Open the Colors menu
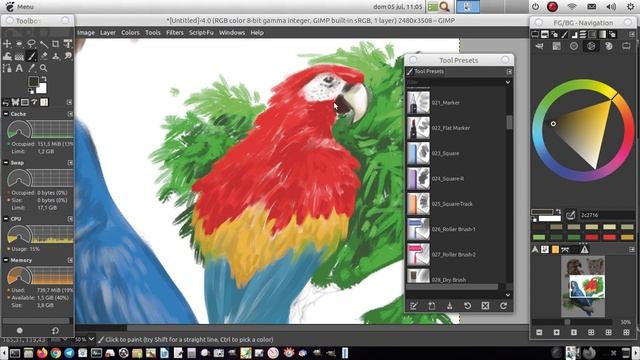Screen dimensions: 640x360 coord(130,33)
